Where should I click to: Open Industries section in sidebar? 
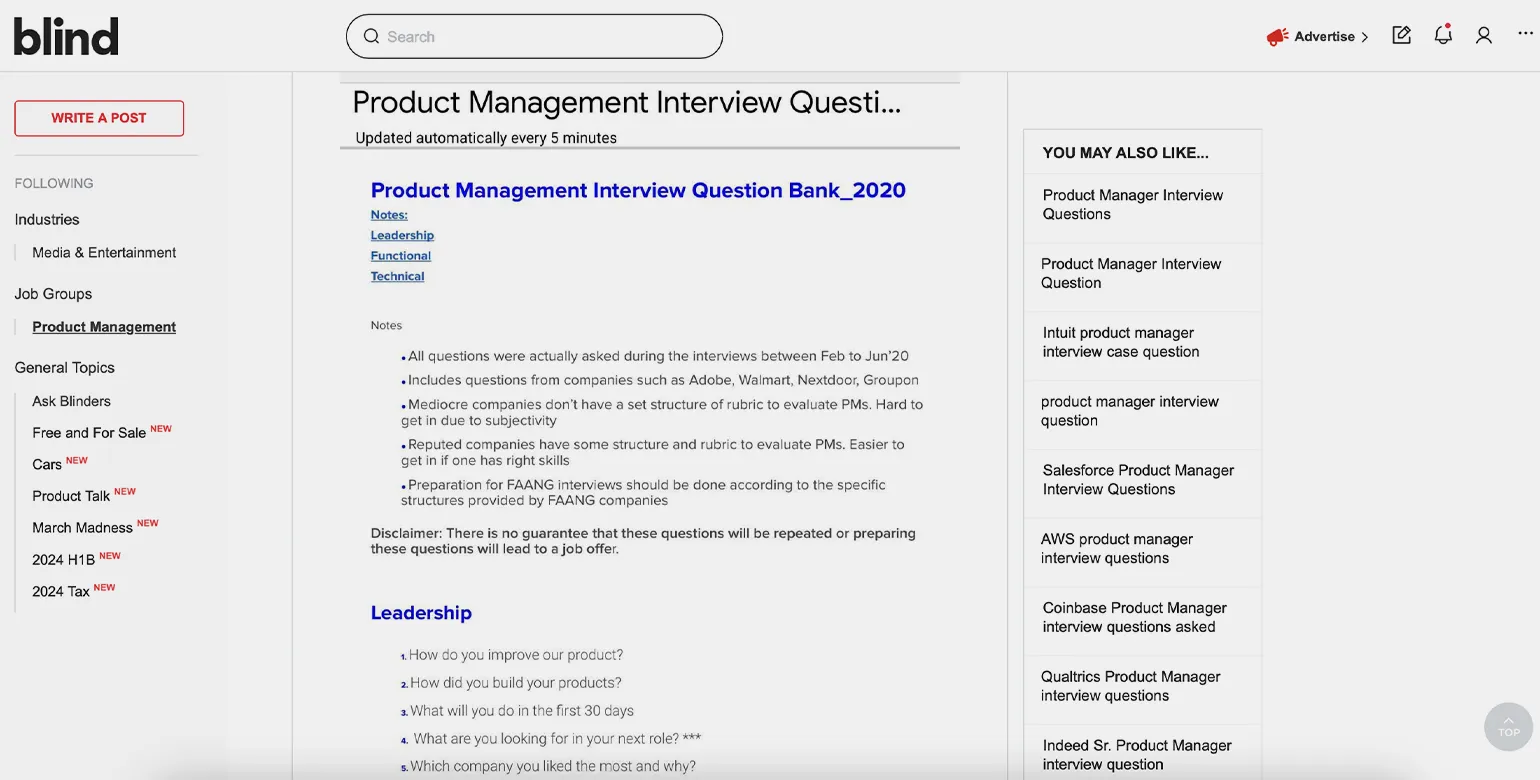47,220
